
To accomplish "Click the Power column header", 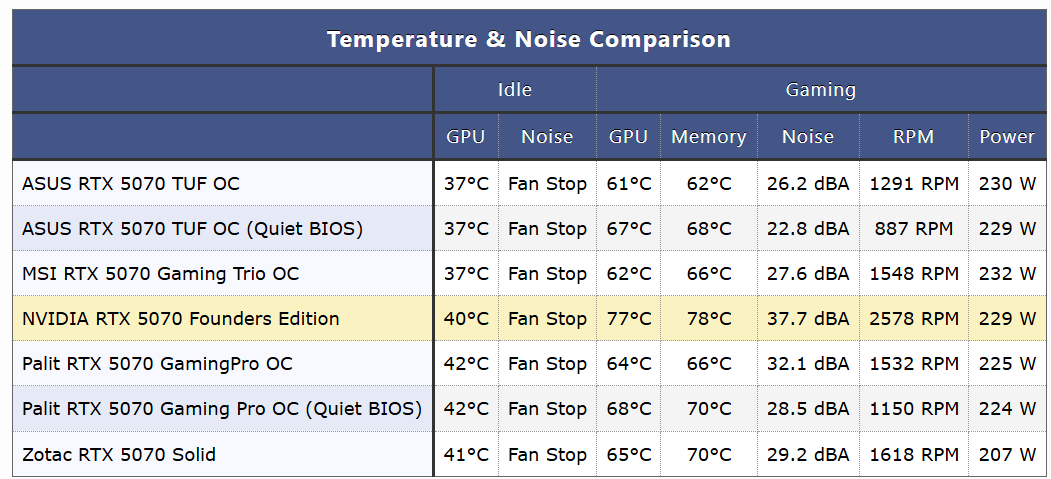I will (1007, 137).
